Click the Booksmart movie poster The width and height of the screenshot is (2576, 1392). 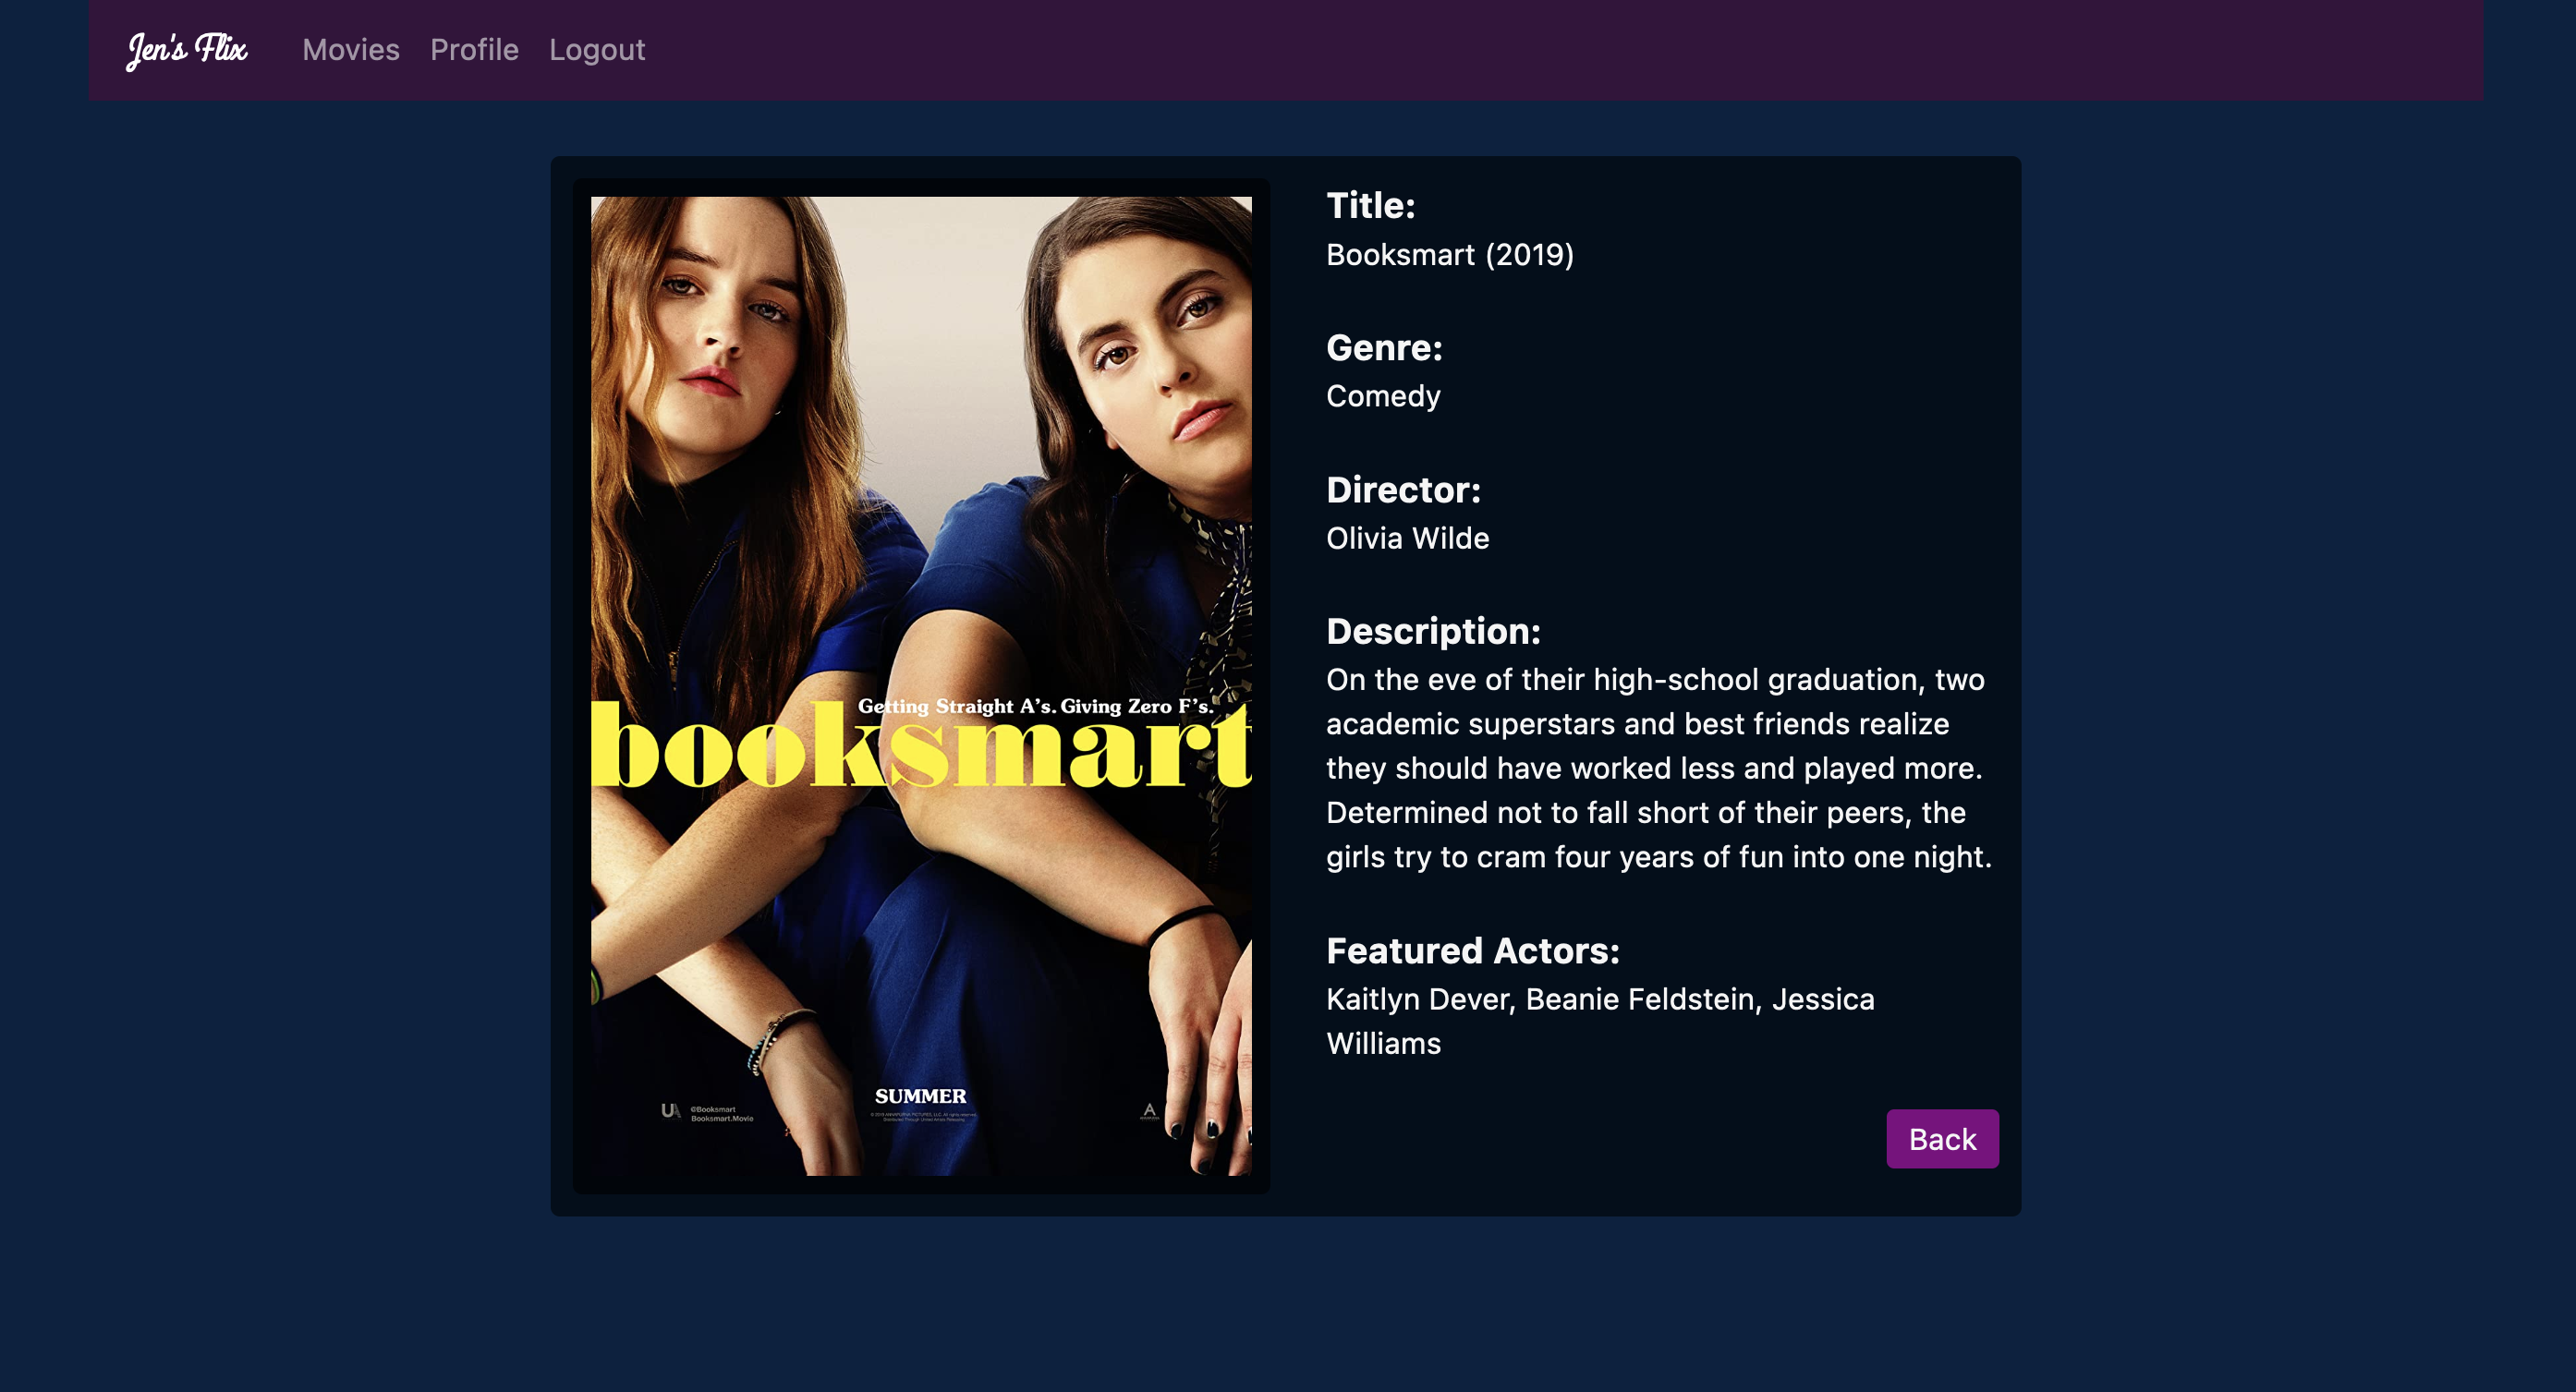tap(922, 692)
